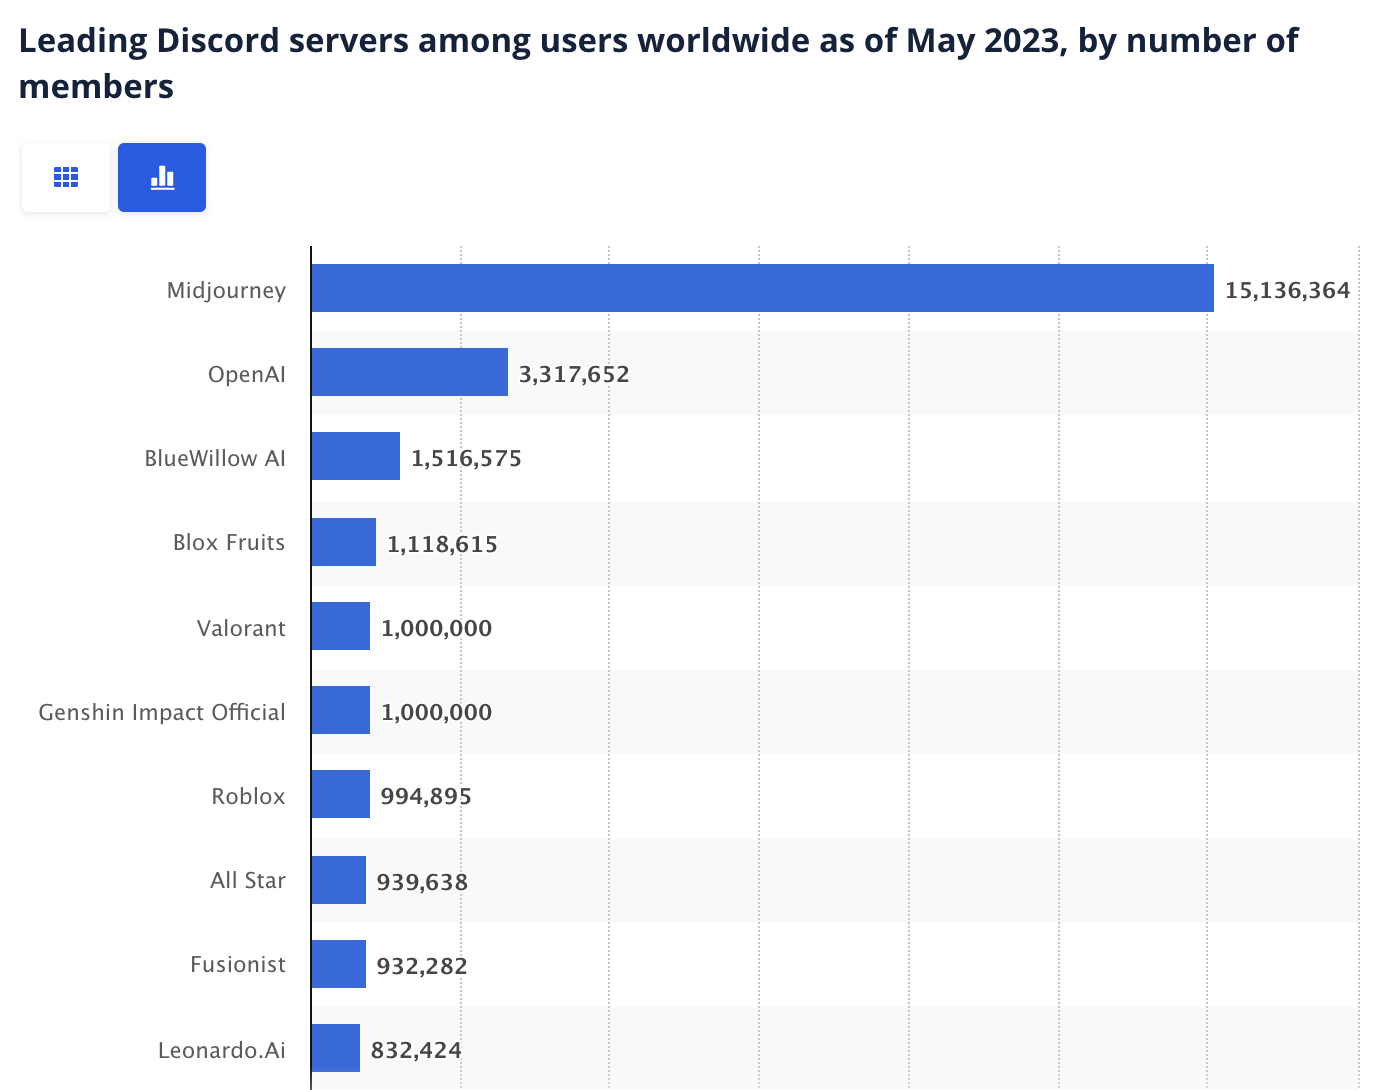Click the Leonardo.Ai axis label

click(x=222, y=1050)
